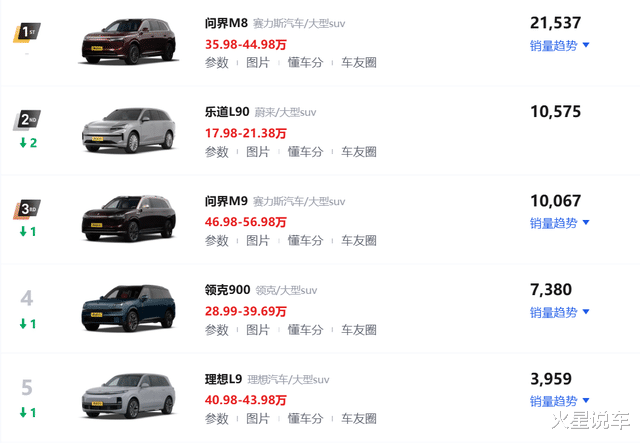Open the 理想L9 car thumbnail

tap(123, 393)
